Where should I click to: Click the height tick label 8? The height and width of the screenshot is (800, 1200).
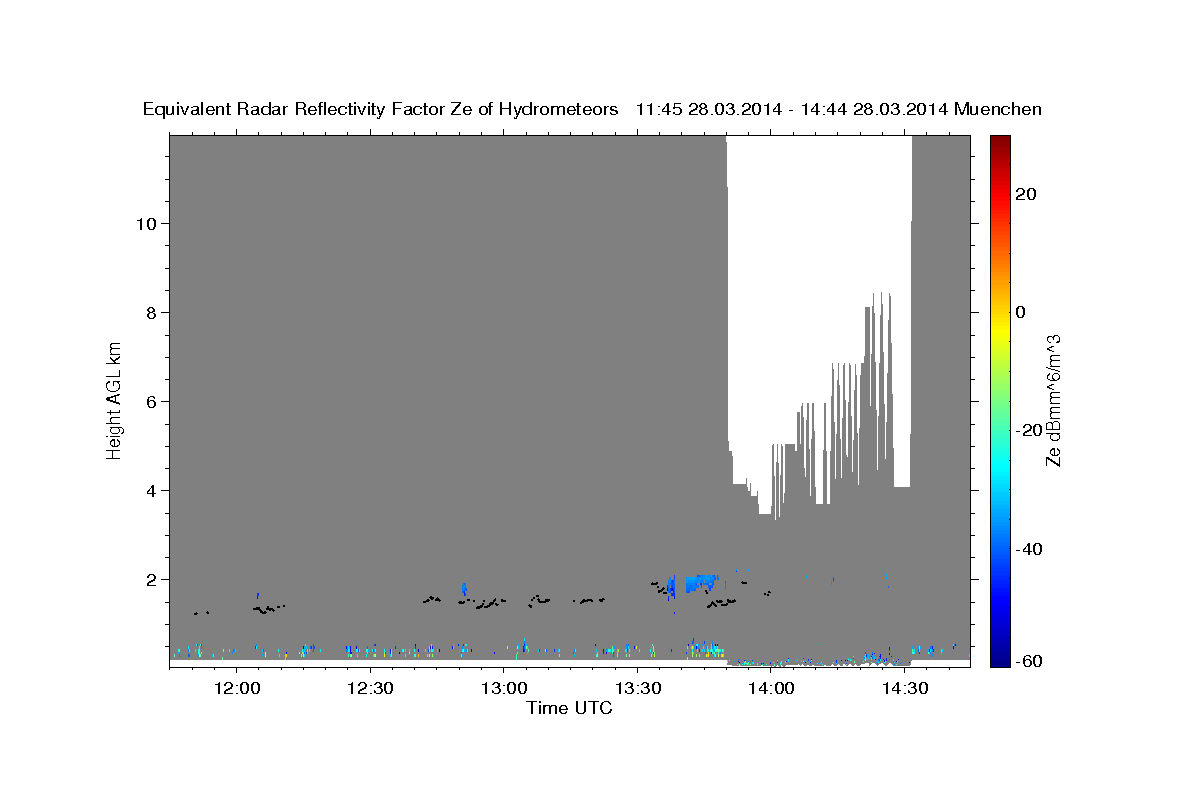pyautogui.click(x=153, y=312)
